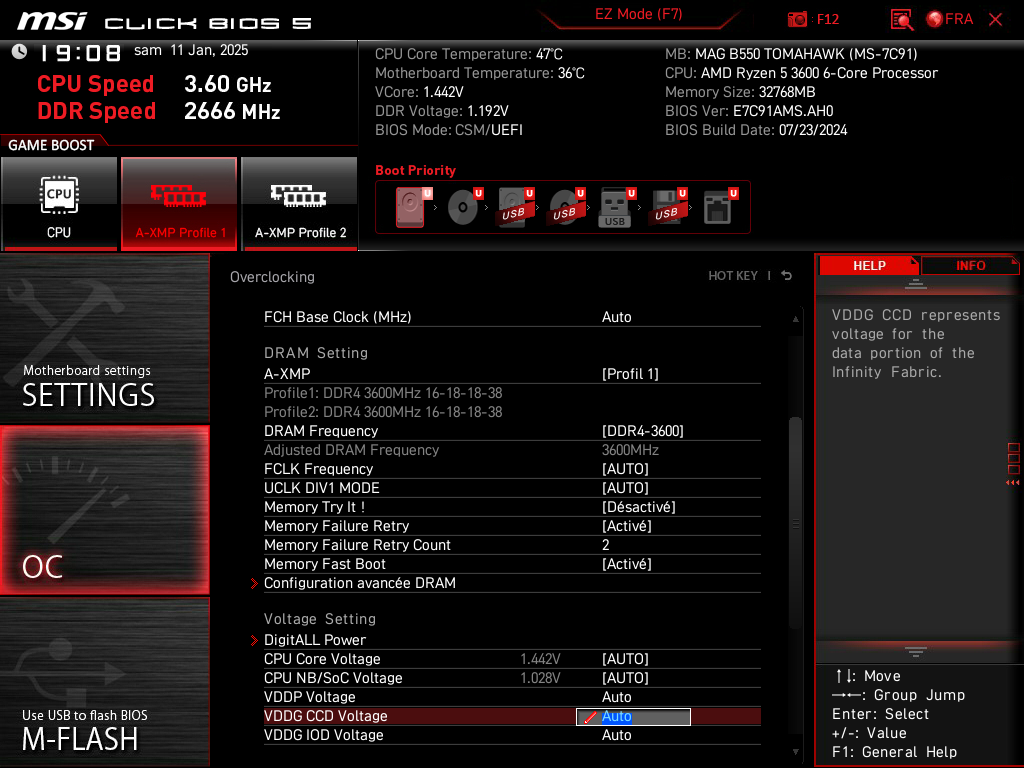Open the SETTINGS motherboard section
The image size is (1024, 768).
pos(104,338)
